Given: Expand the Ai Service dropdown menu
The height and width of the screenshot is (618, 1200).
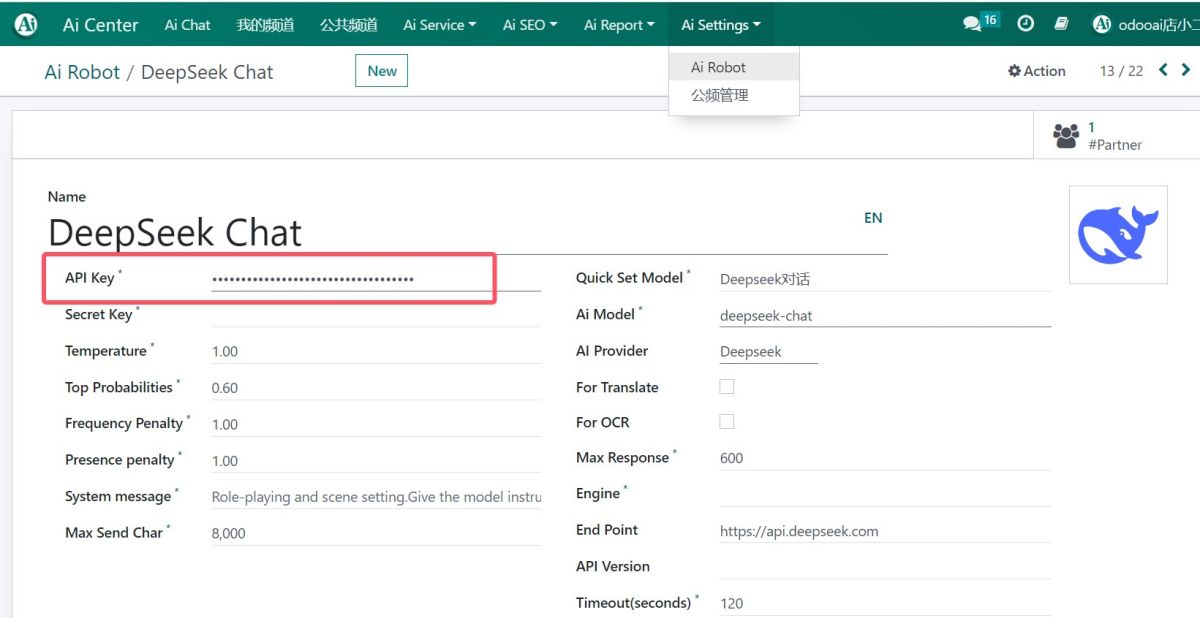Looking at the screenshot, I should coord(439,25).
